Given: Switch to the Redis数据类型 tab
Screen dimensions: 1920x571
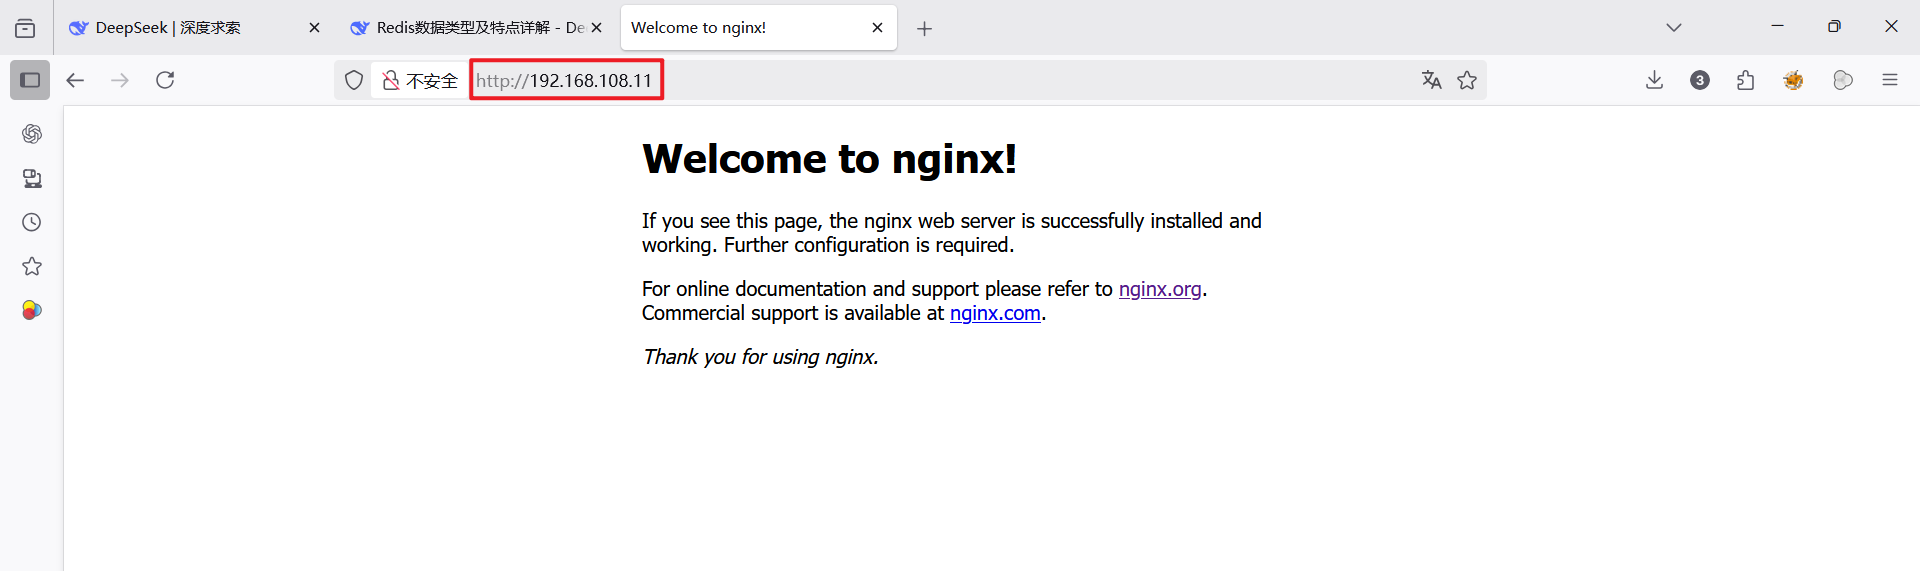Looking at the screenshot, I should coord(476,28).
